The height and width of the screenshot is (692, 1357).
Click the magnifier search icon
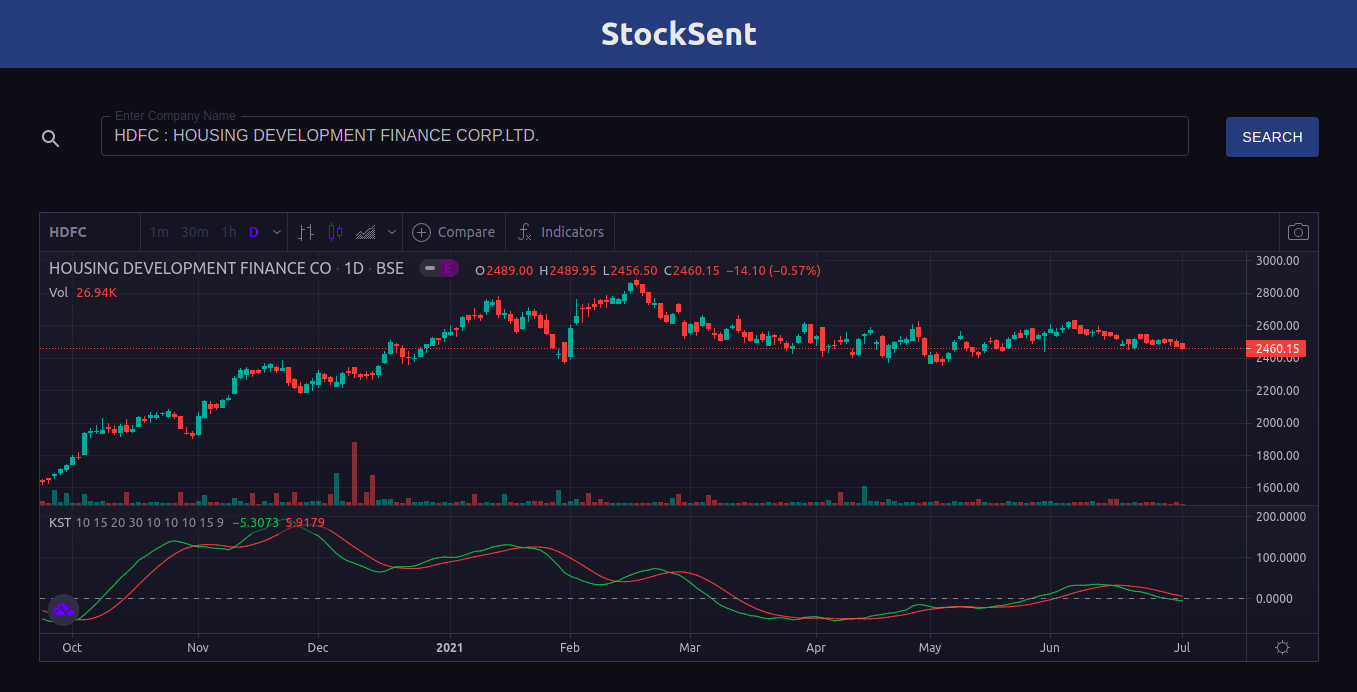(x=50, y=139)
